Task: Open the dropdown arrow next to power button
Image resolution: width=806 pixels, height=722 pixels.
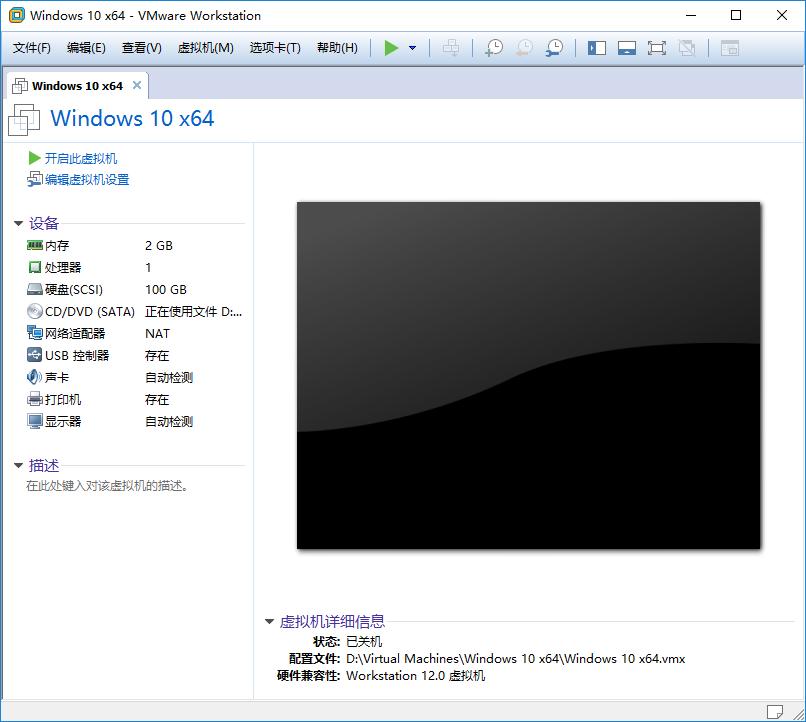Action: (x=411, y=46)
